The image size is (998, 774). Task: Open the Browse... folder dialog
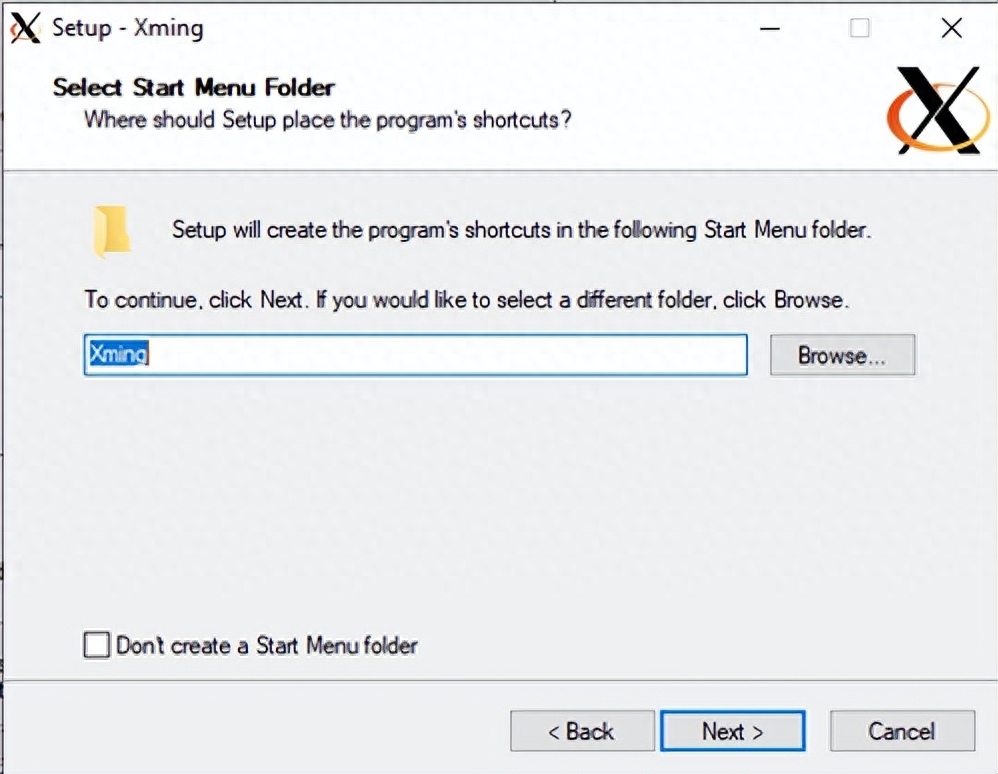click(842, 355)
